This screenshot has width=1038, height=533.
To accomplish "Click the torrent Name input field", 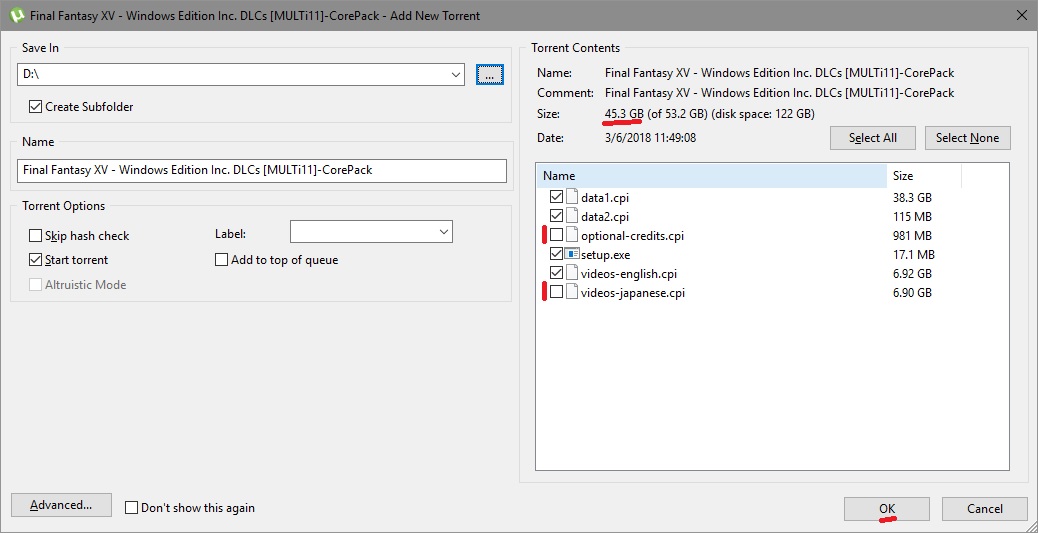I will click(261, 170).
